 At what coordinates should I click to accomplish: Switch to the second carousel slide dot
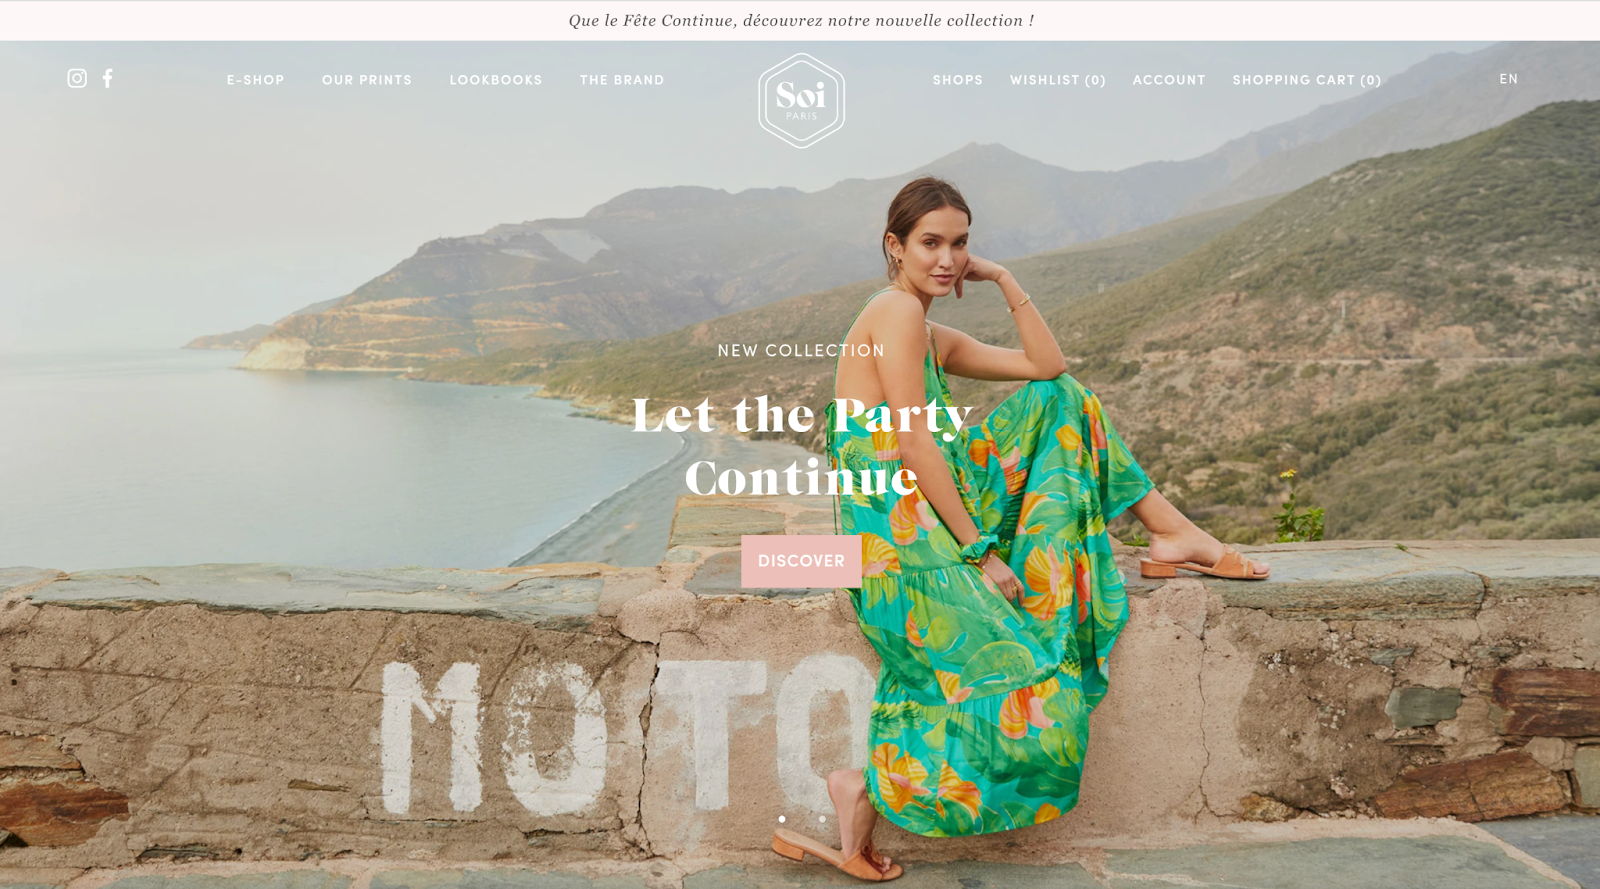pyautogui.click(x=822, y=819)
